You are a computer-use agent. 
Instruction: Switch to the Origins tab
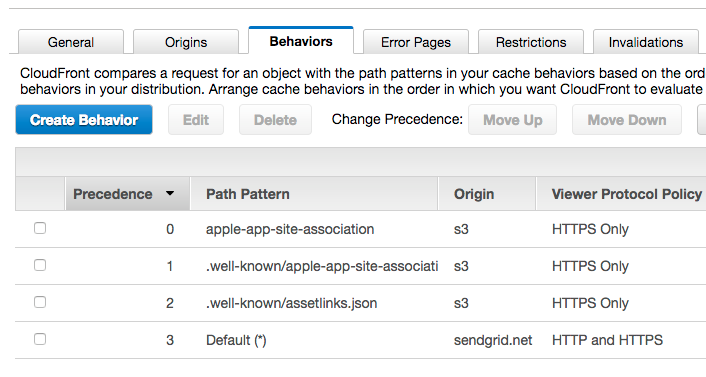tap(186, 42)
